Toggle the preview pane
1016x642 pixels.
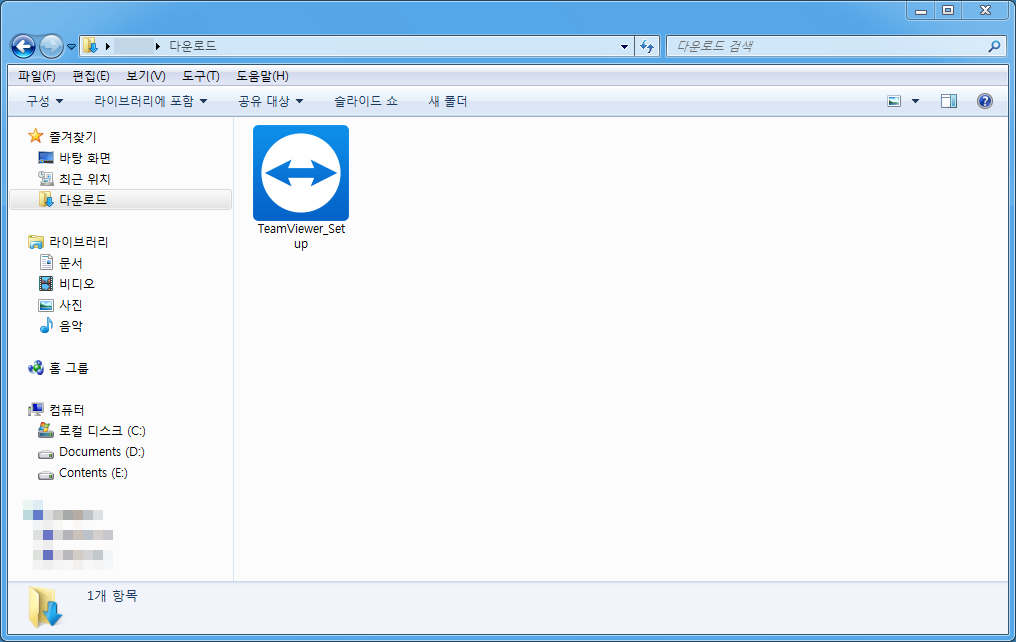coord(949,101)
